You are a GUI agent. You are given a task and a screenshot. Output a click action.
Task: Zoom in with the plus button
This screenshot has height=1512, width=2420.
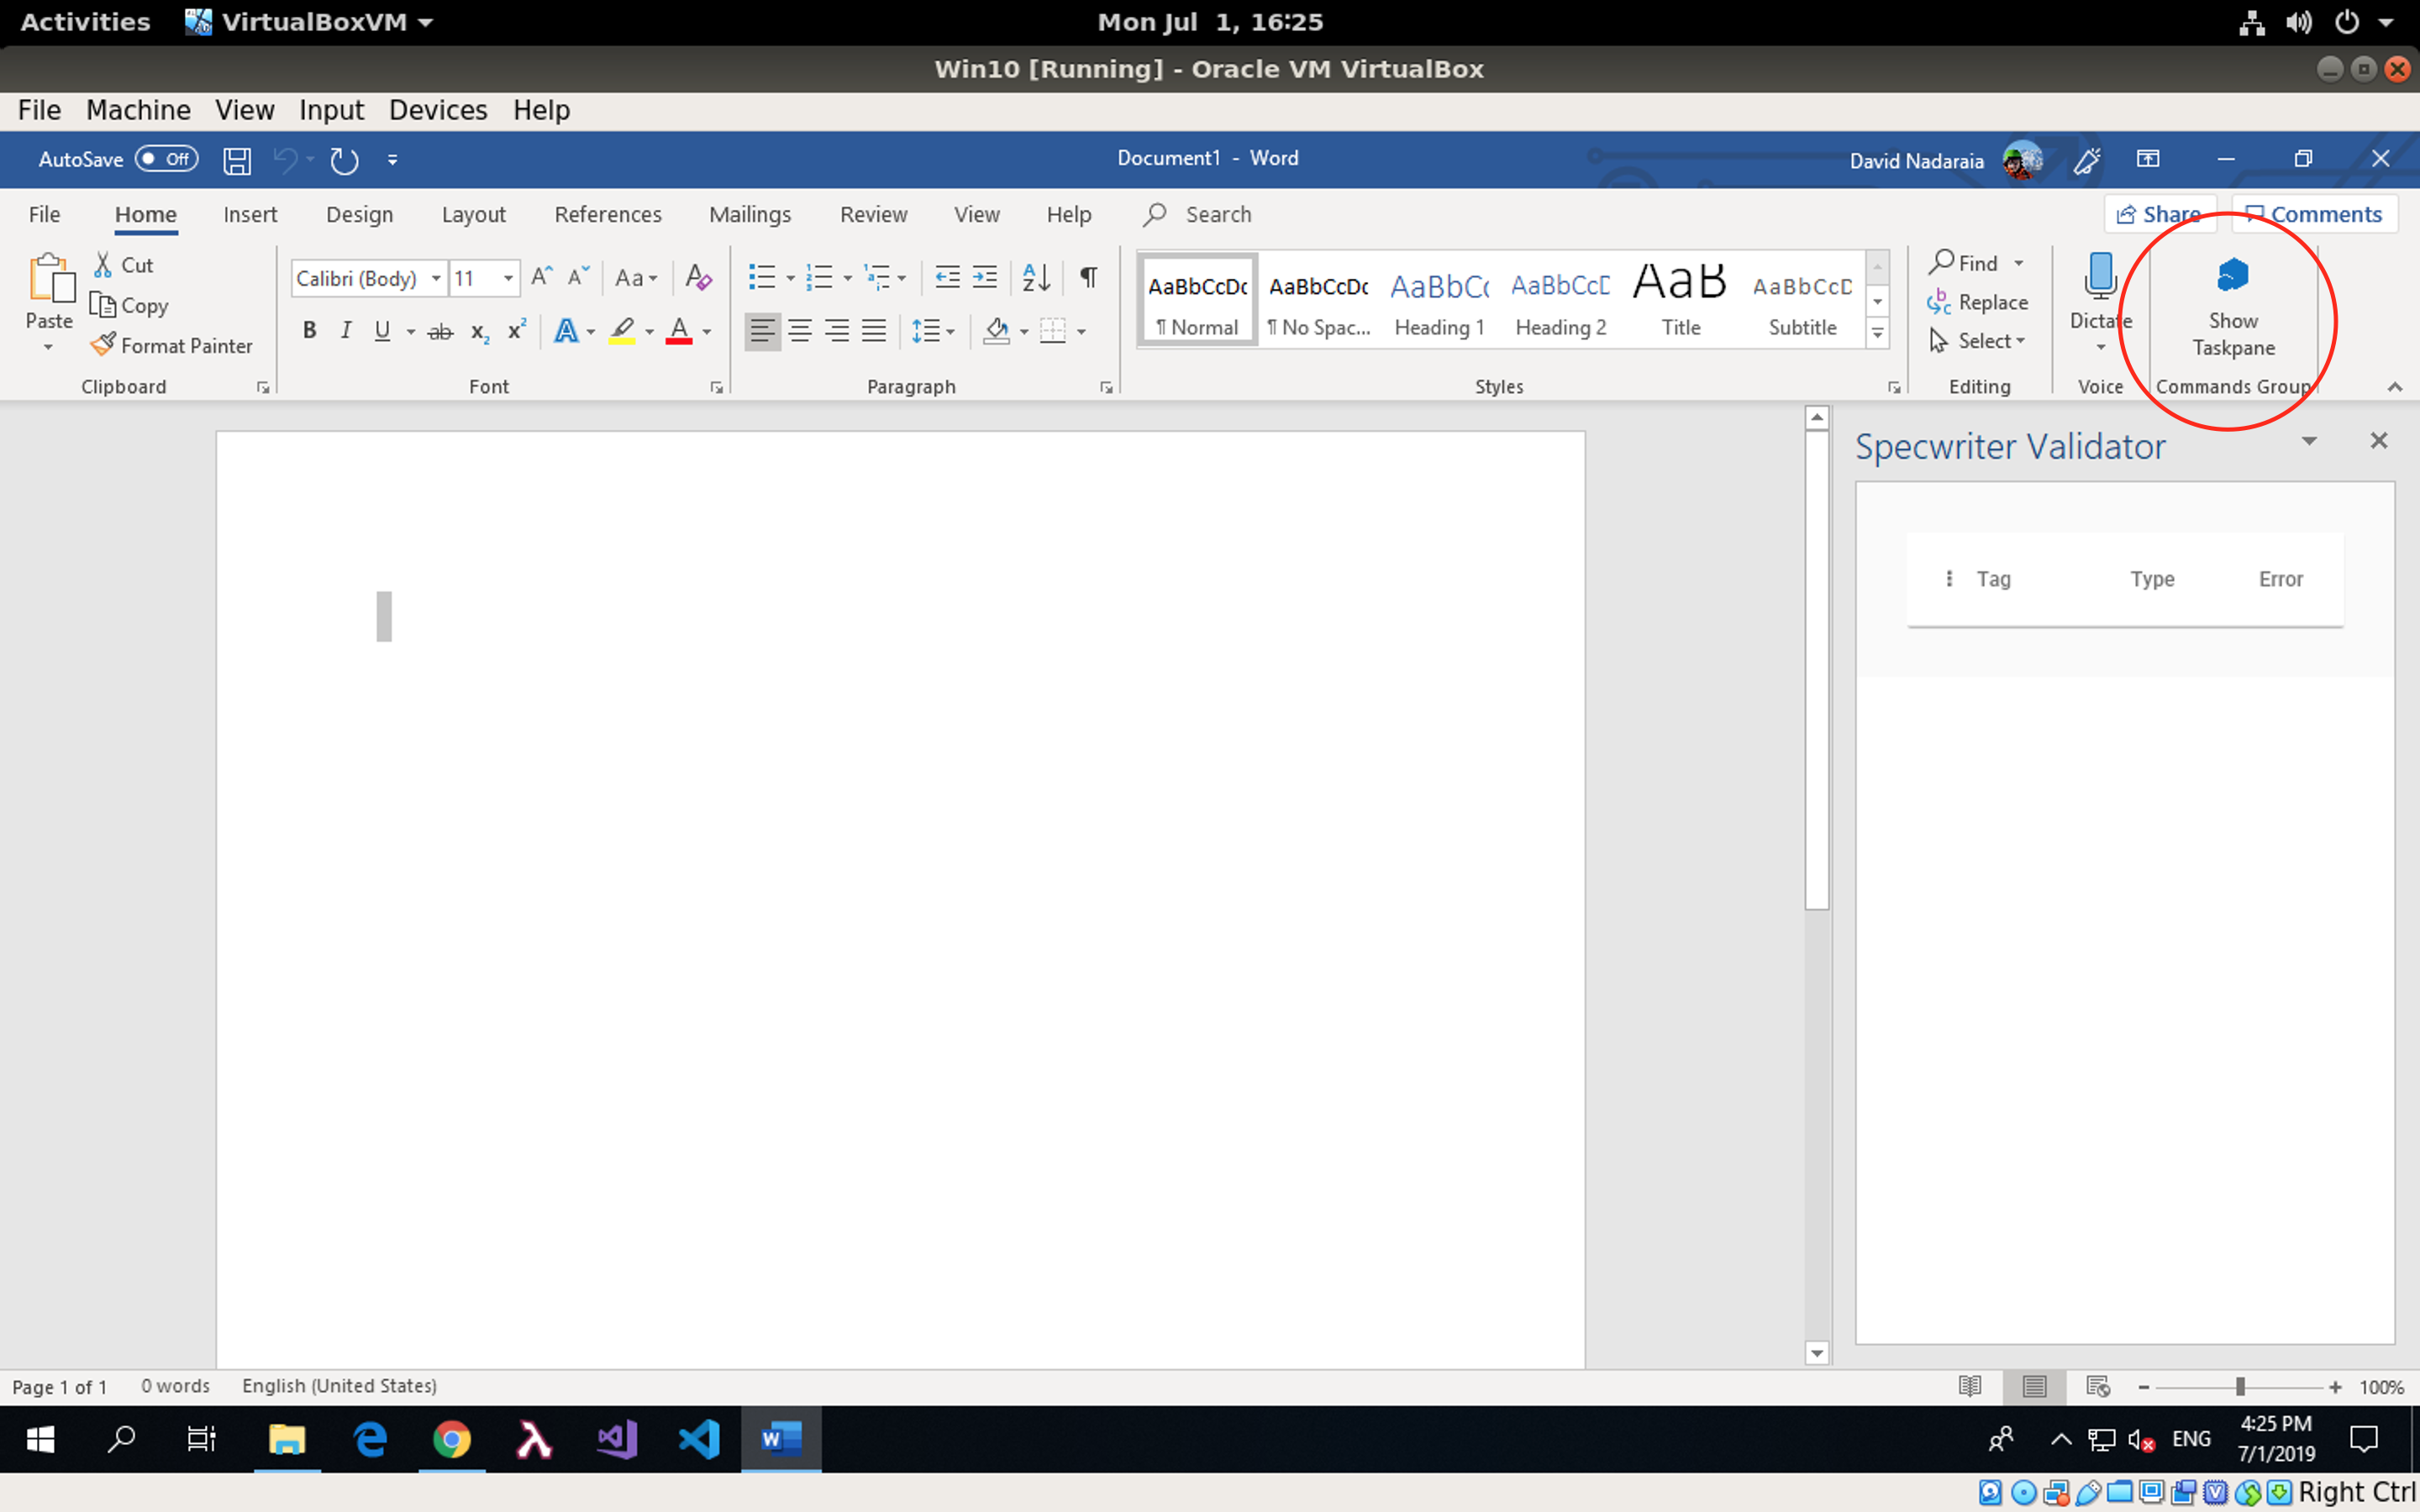(2335, 1387)
